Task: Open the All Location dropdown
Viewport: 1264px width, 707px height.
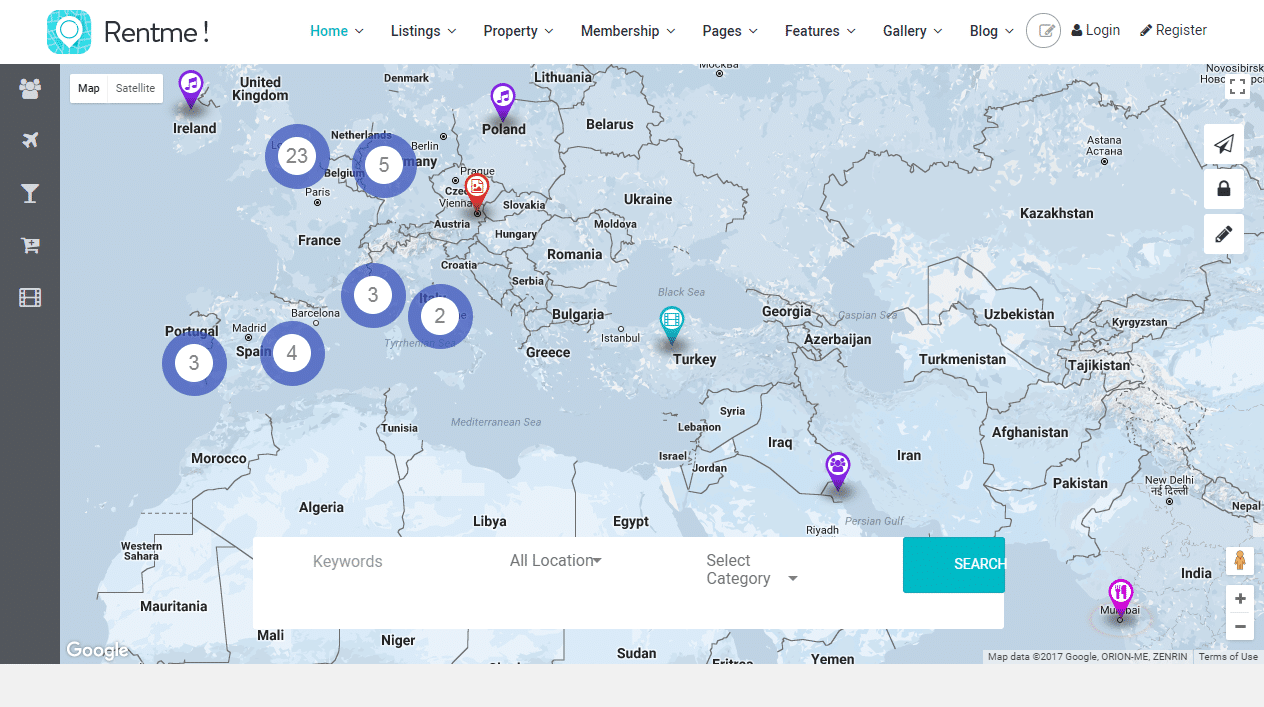Action: pos(556,561)
